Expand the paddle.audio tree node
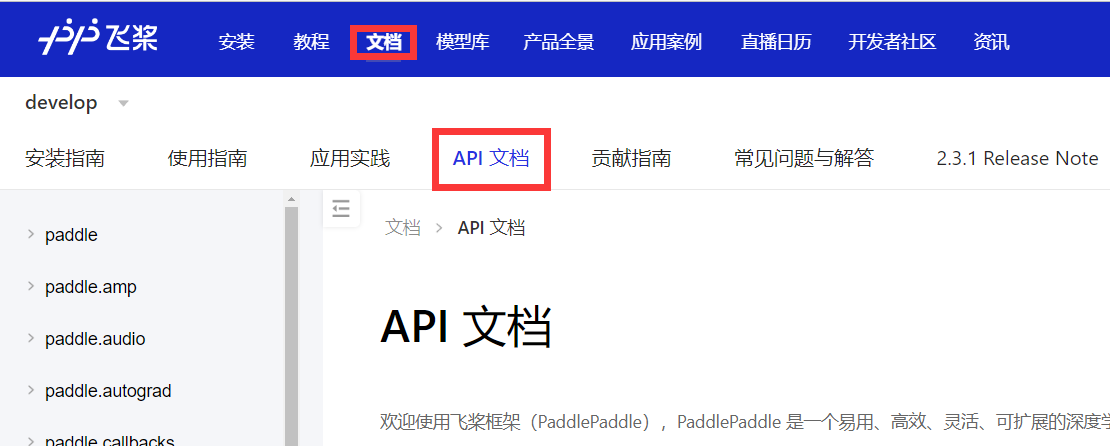1110x446 pixels. pos(30,338)
